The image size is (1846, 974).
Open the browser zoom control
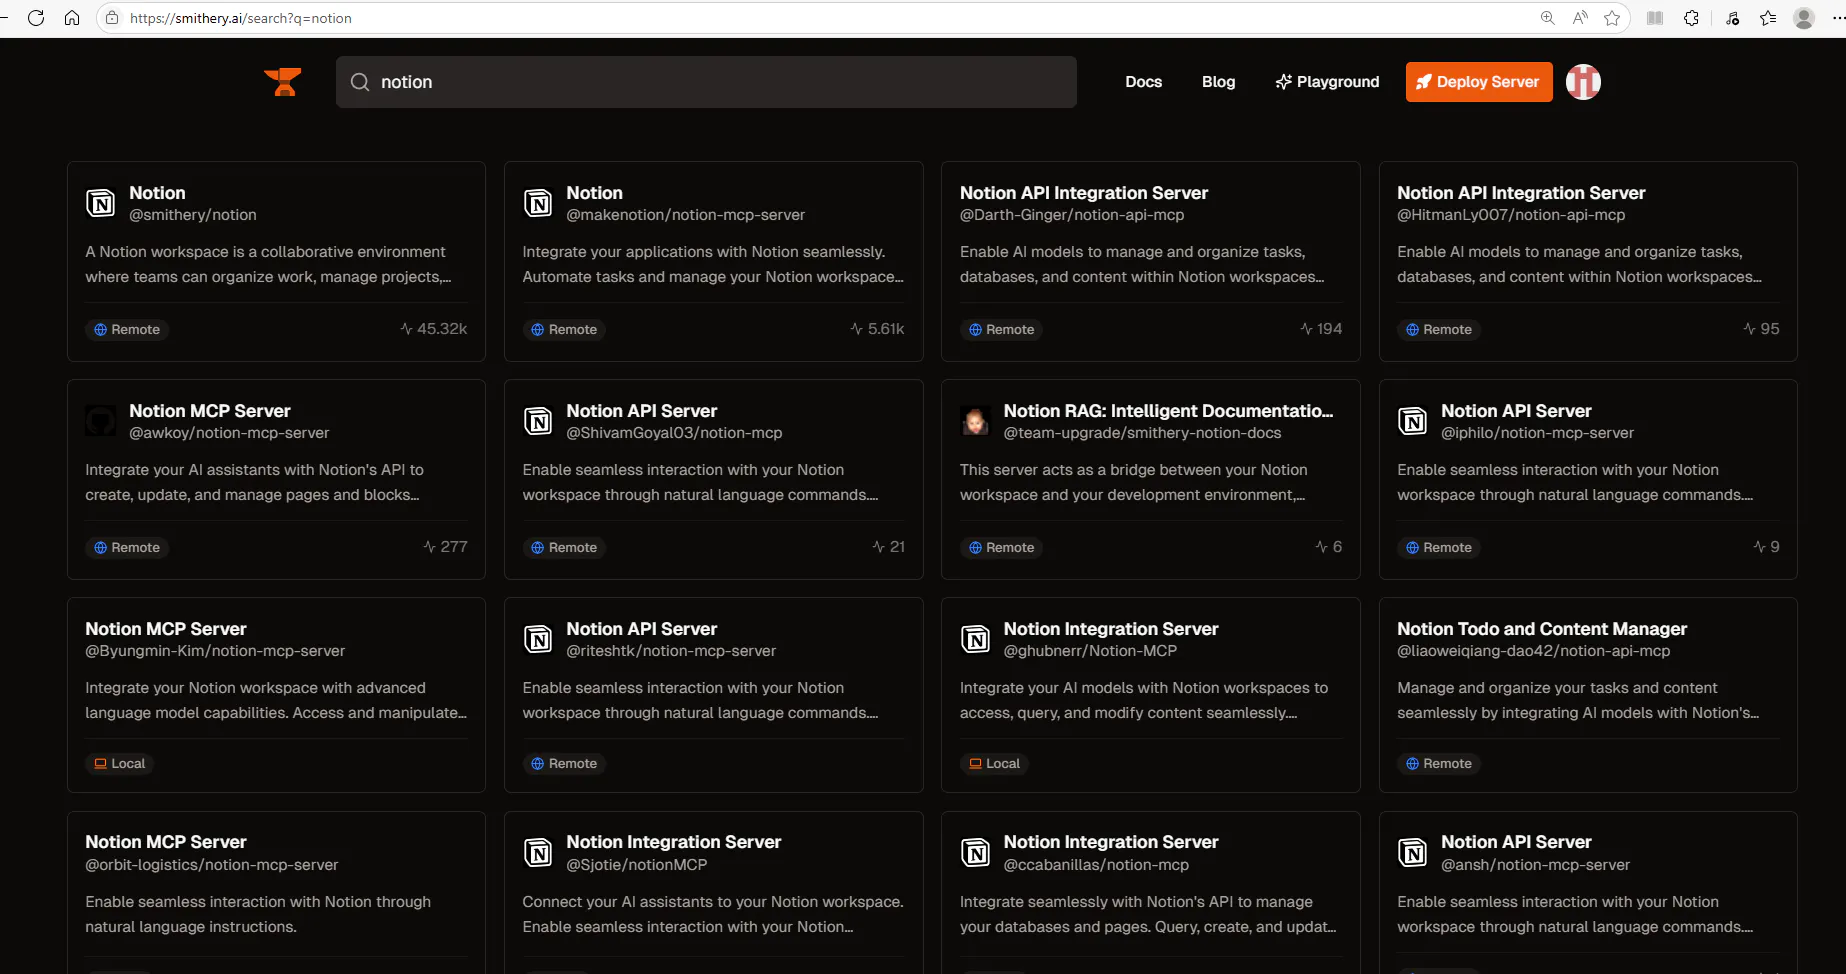[1547, 18]
